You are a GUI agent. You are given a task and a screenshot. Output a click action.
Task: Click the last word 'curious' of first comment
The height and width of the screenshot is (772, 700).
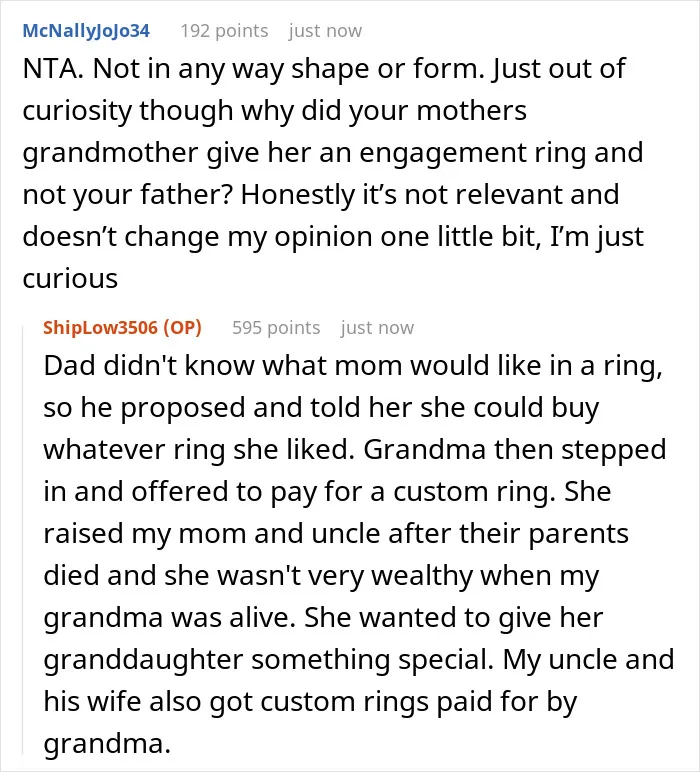click(x=70, y=279)
